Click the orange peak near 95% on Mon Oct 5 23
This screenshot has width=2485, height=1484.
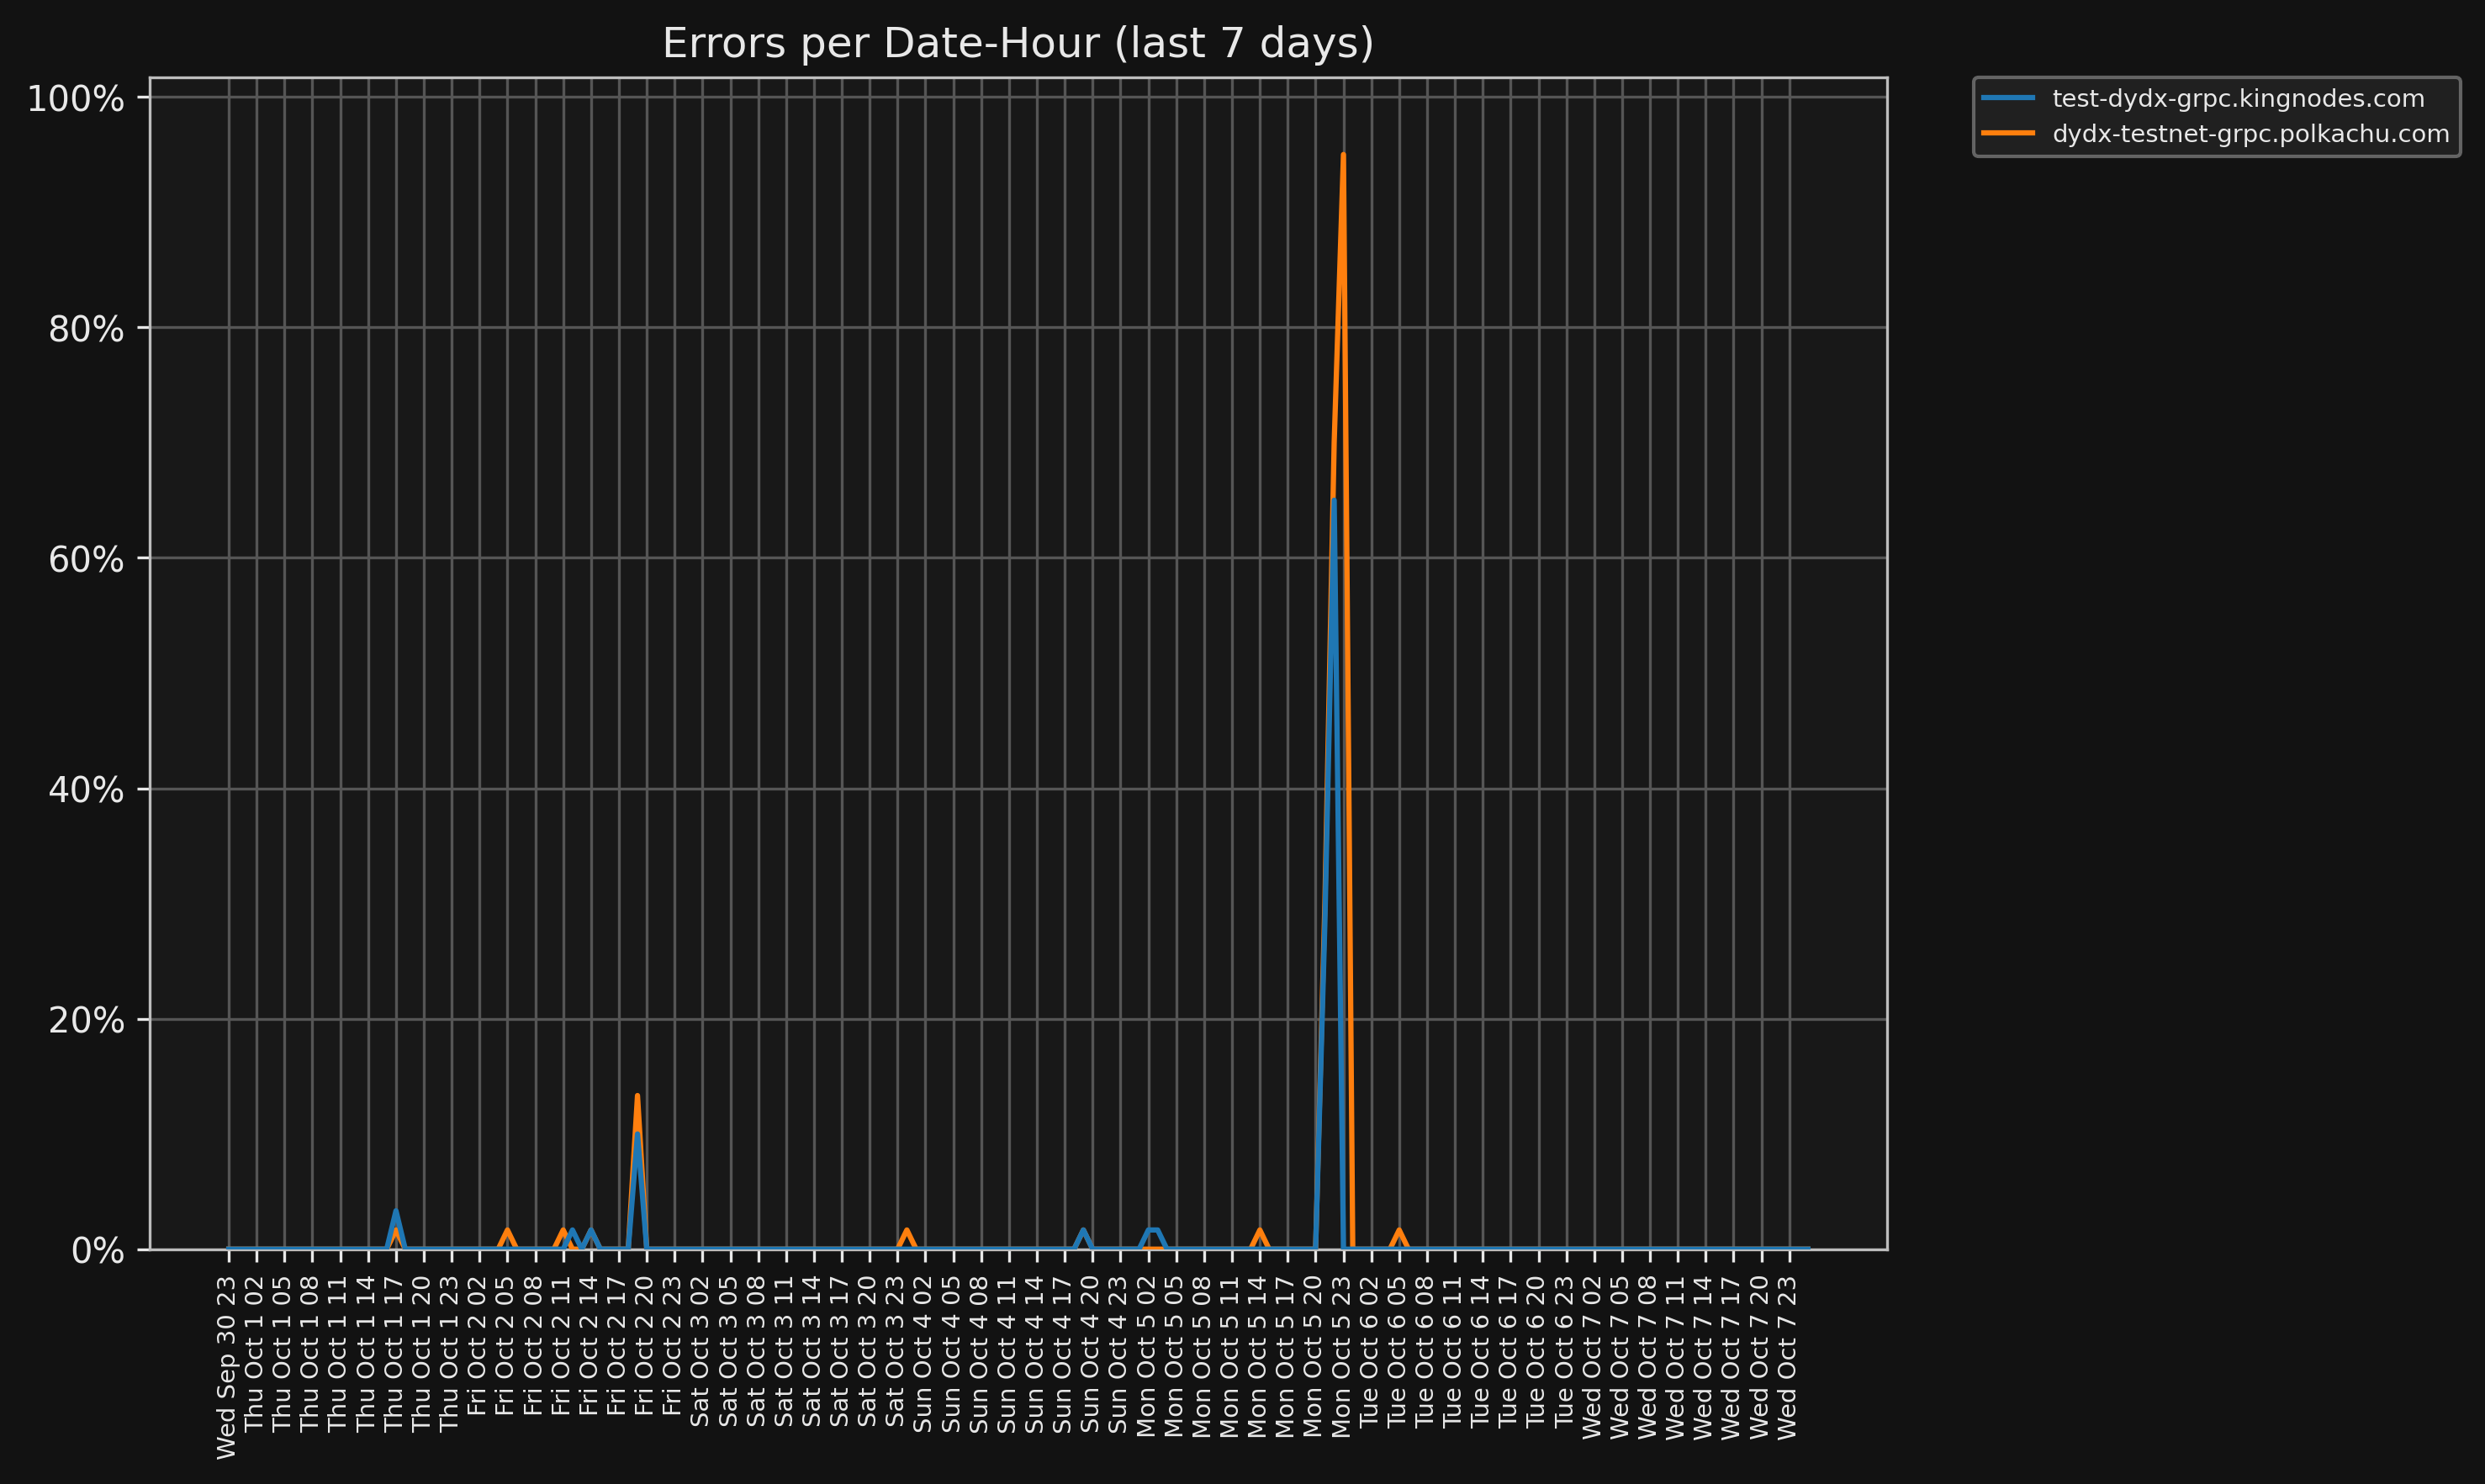(1343, 156)
